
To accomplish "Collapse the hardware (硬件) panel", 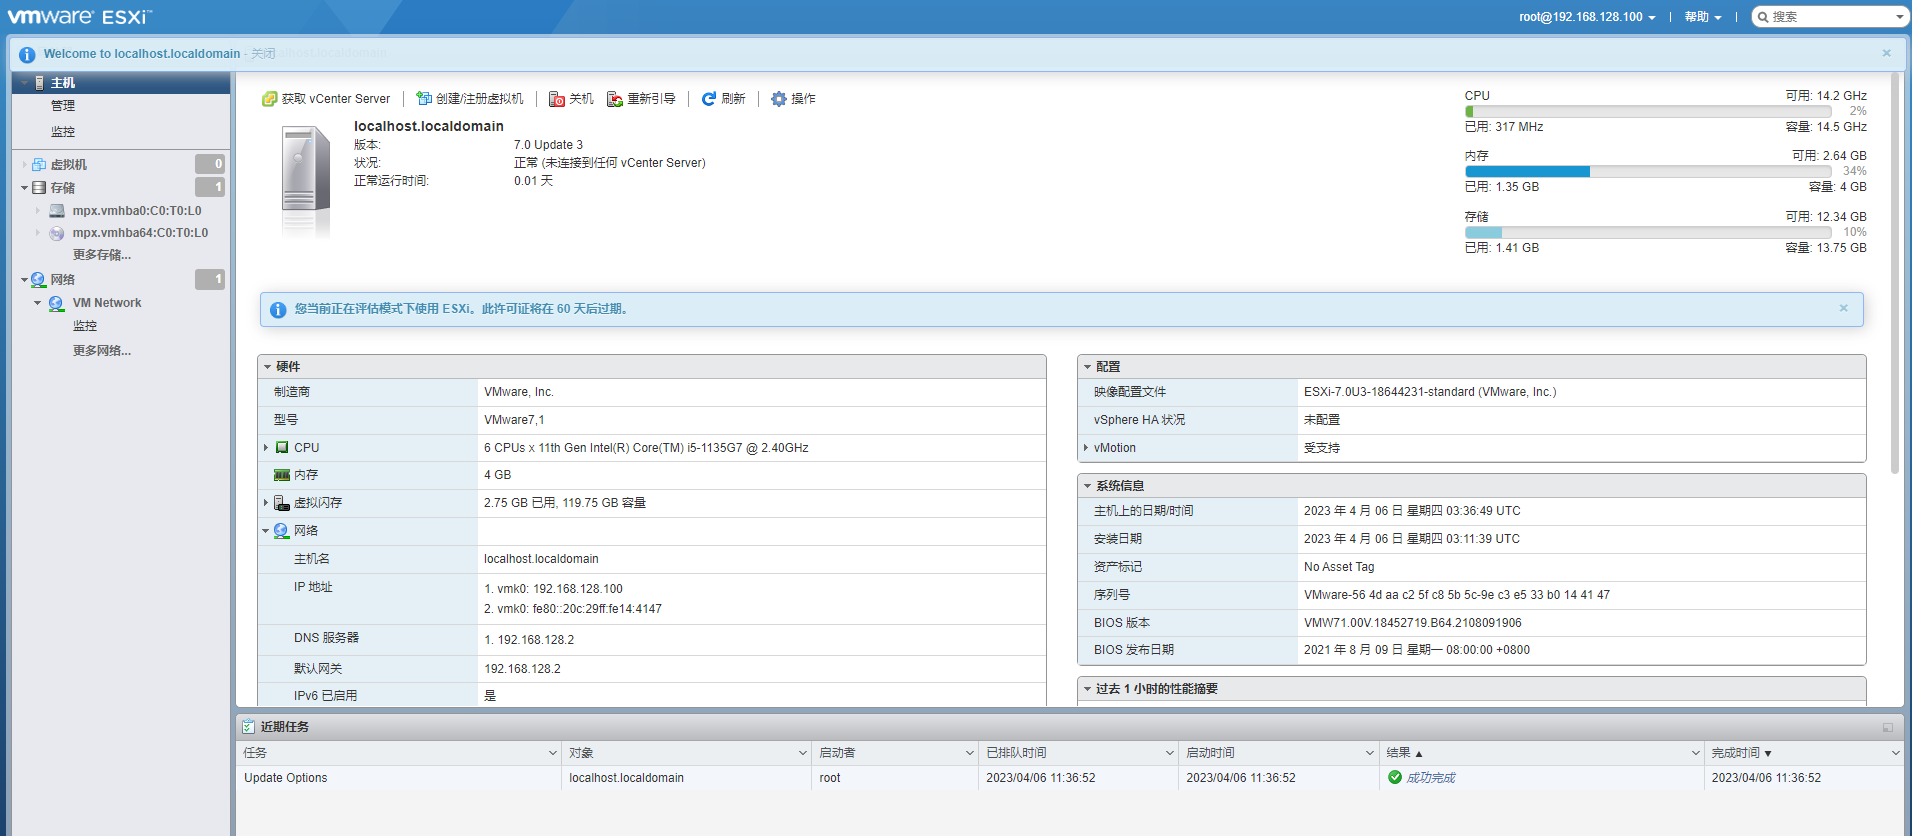I will (267, 367).
